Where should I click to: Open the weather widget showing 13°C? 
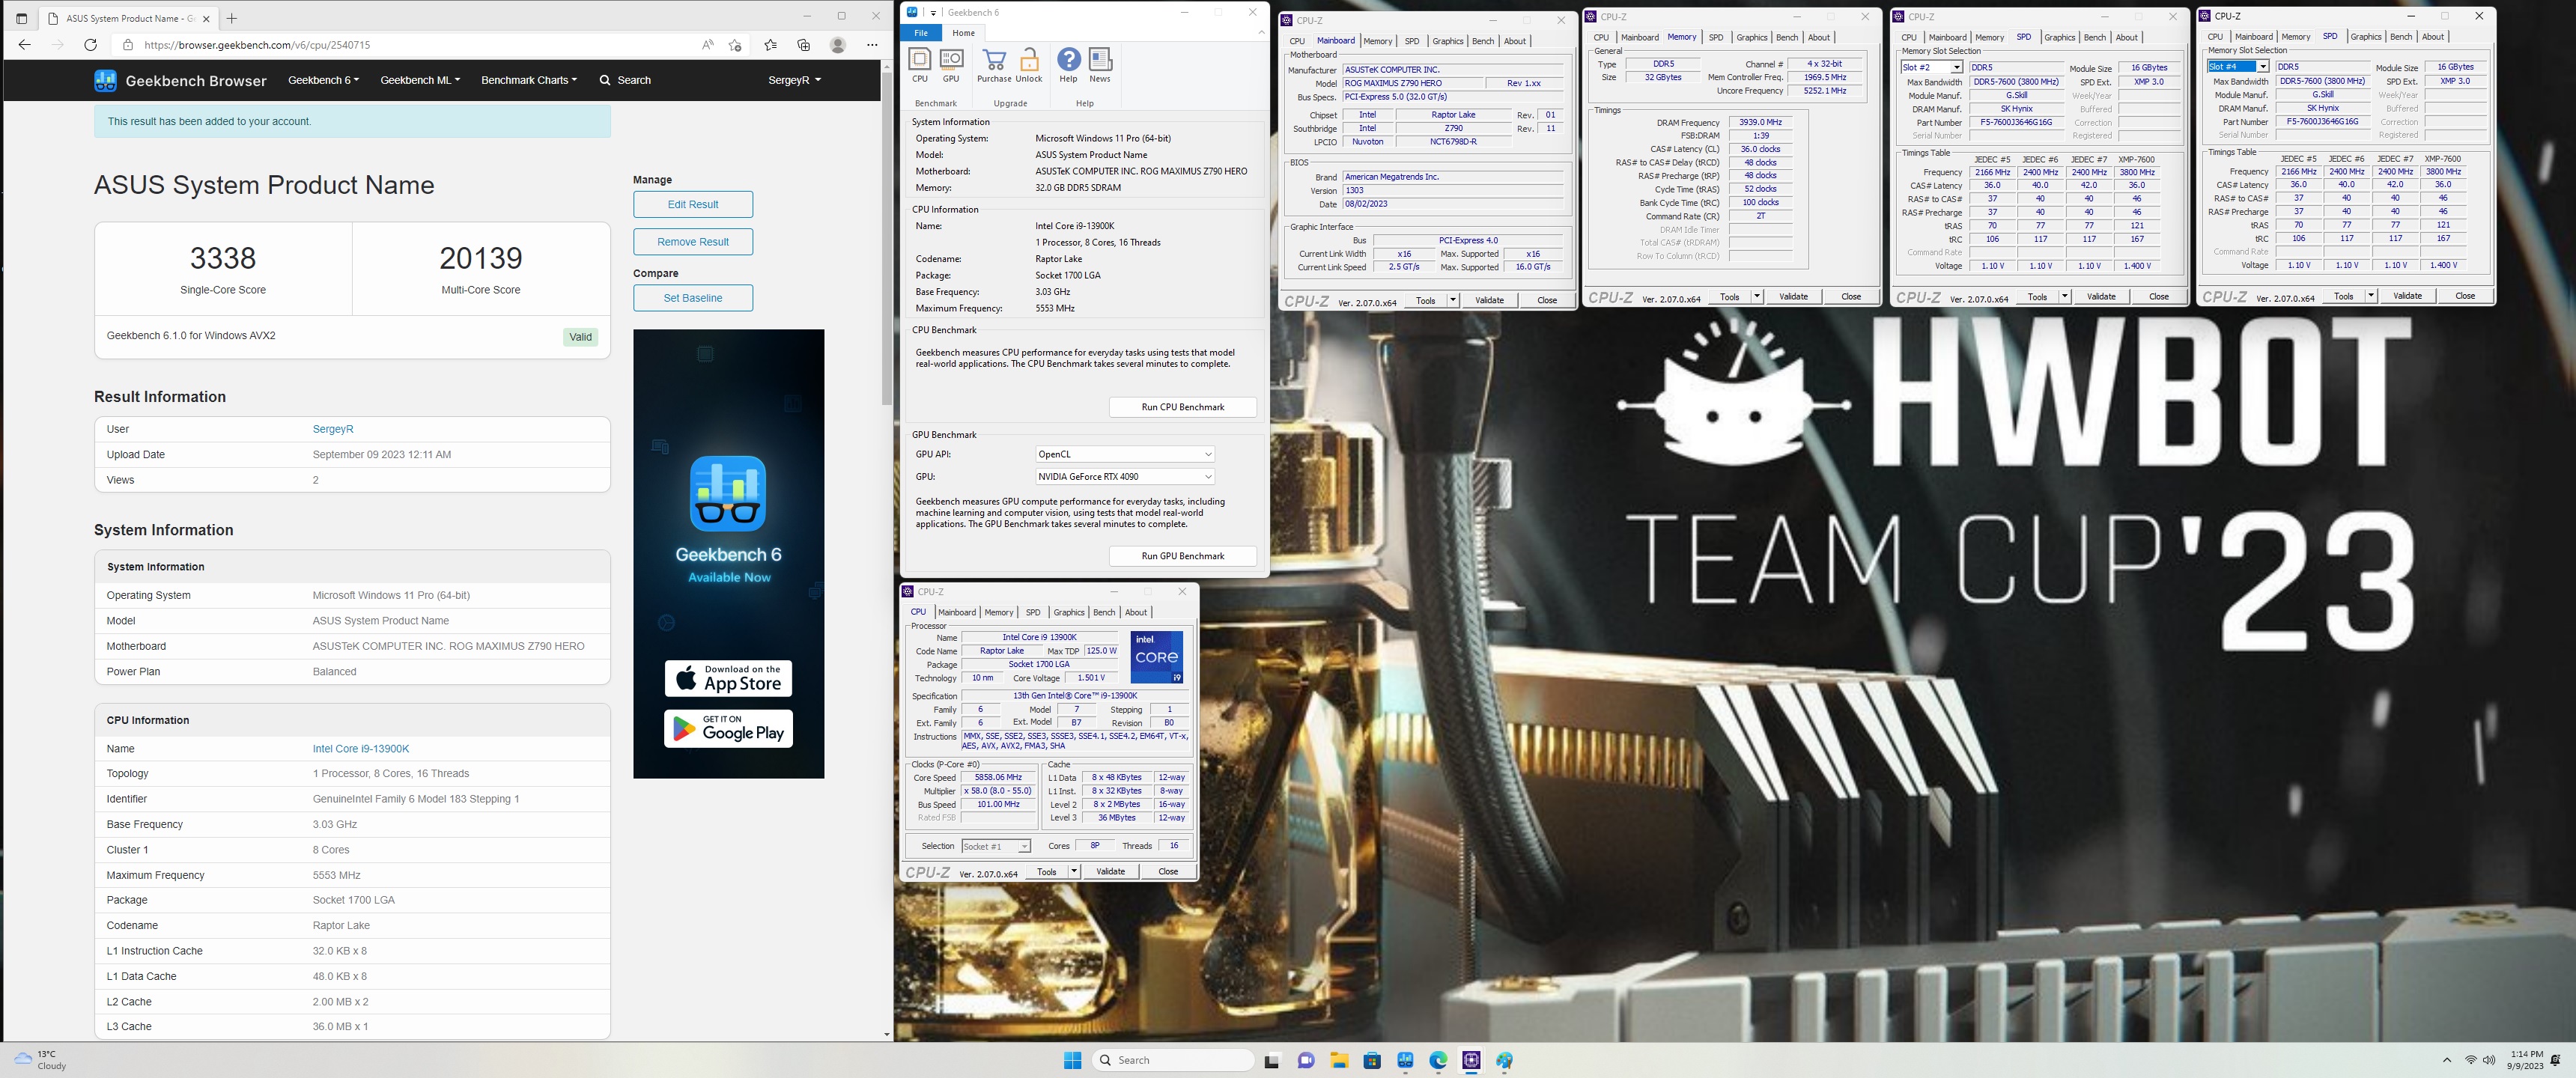click(x=40, y=1060)
